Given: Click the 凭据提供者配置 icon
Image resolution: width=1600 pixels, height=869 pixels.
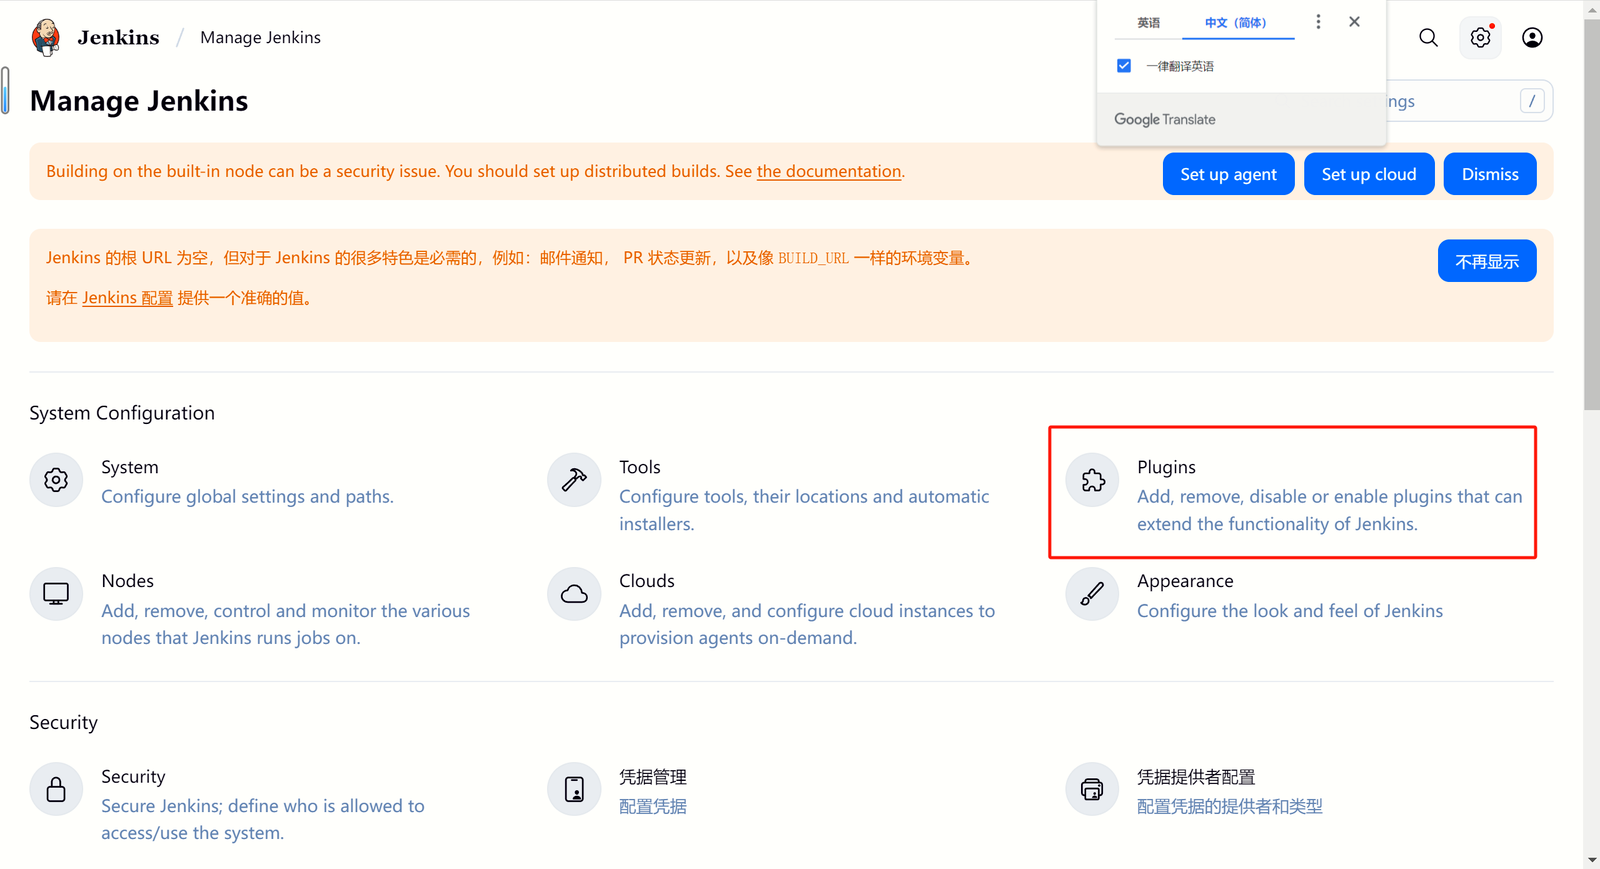Looking at the screenshot, I should coord(1092,790).
